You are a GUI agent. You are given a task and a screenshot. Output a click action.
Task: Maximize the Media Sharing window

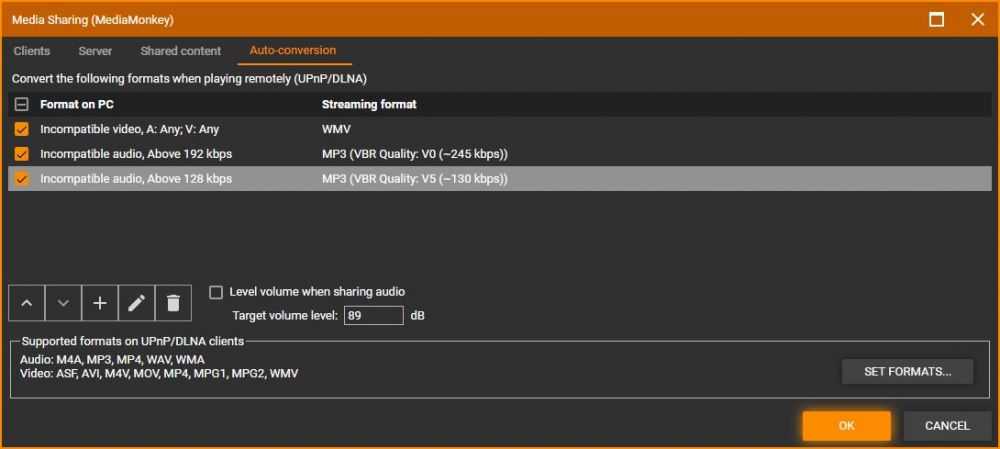pyautogui.click(x=936, y=19)
